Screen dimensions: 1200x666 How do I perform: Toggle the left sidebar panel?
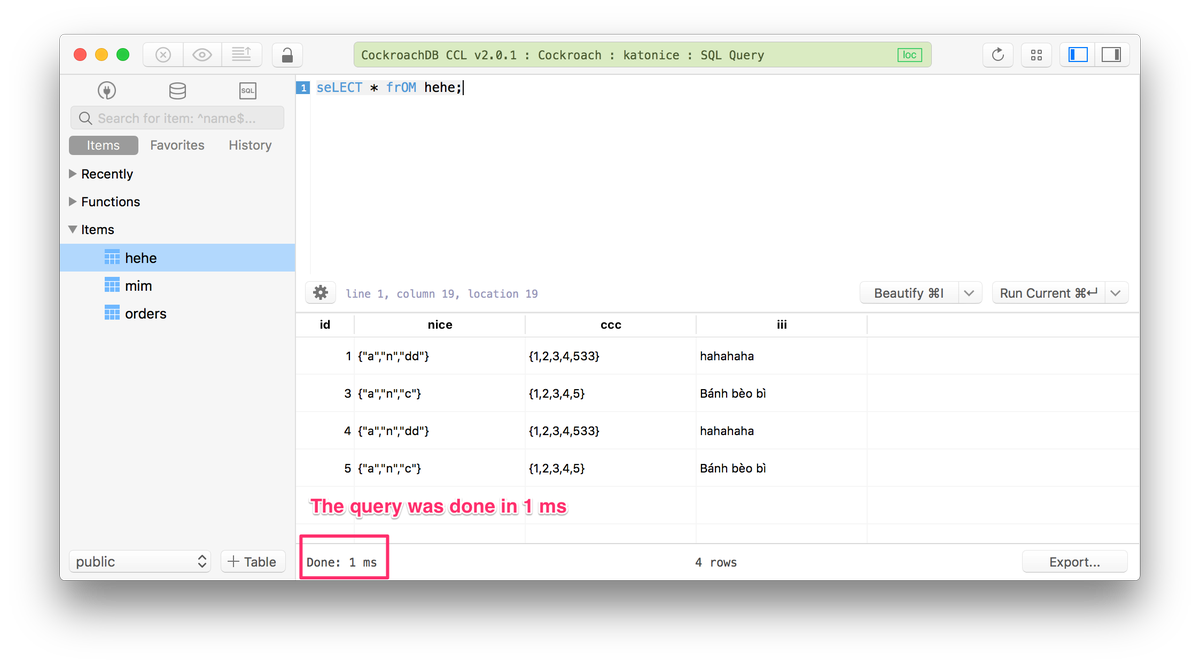[1078, 55]
